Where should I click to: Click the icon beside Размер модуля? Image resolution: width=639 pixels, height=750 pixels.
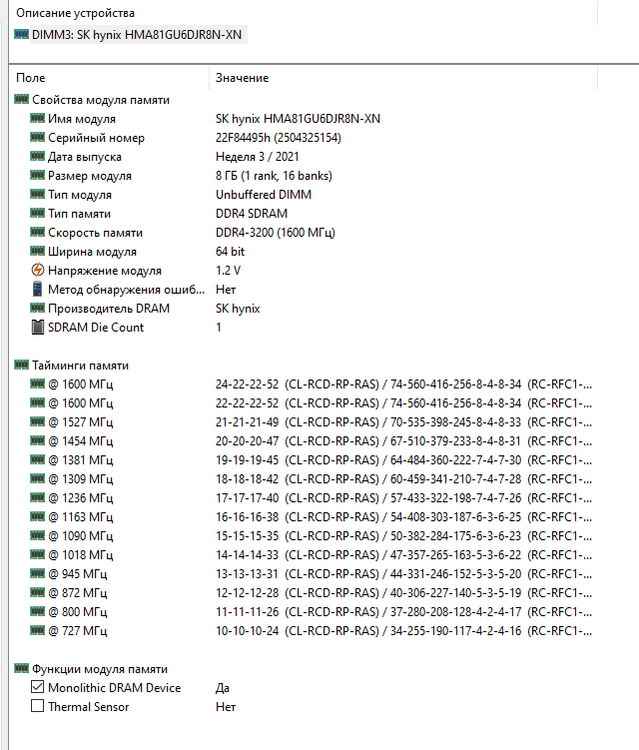(37, 175)
